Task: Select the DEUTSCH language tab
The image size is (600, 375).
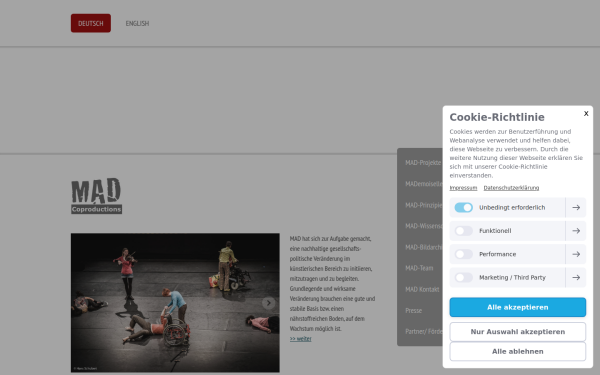Action: [91, 23]
